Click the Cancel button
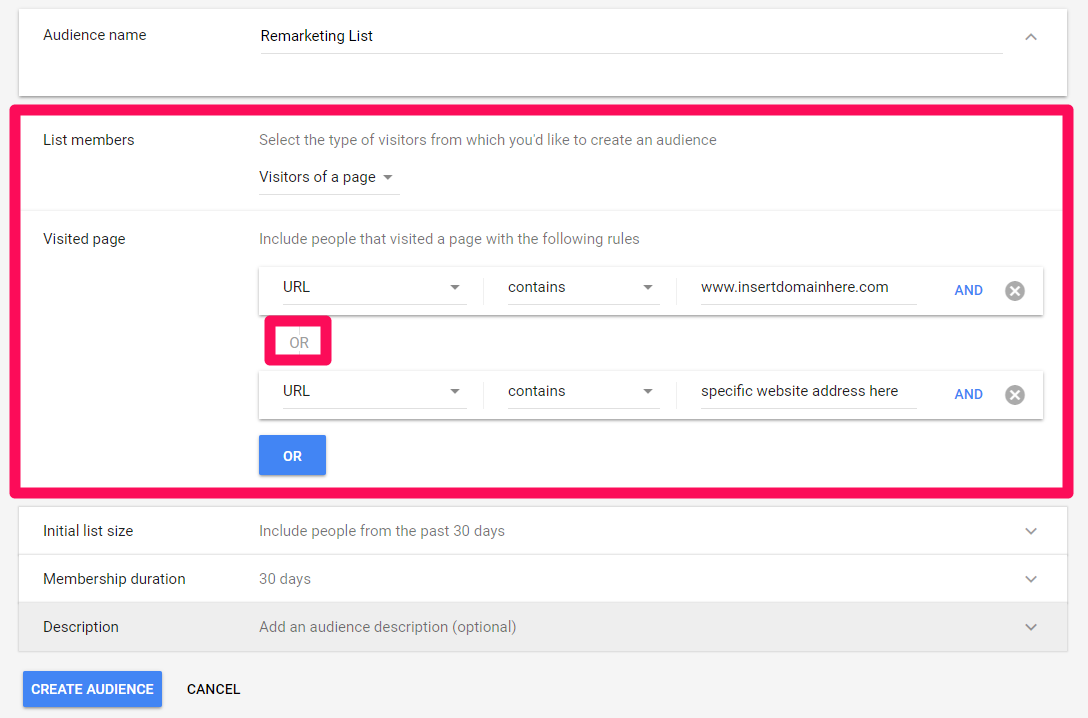This screenshot has width=1088, height=718. pos(213,689)
